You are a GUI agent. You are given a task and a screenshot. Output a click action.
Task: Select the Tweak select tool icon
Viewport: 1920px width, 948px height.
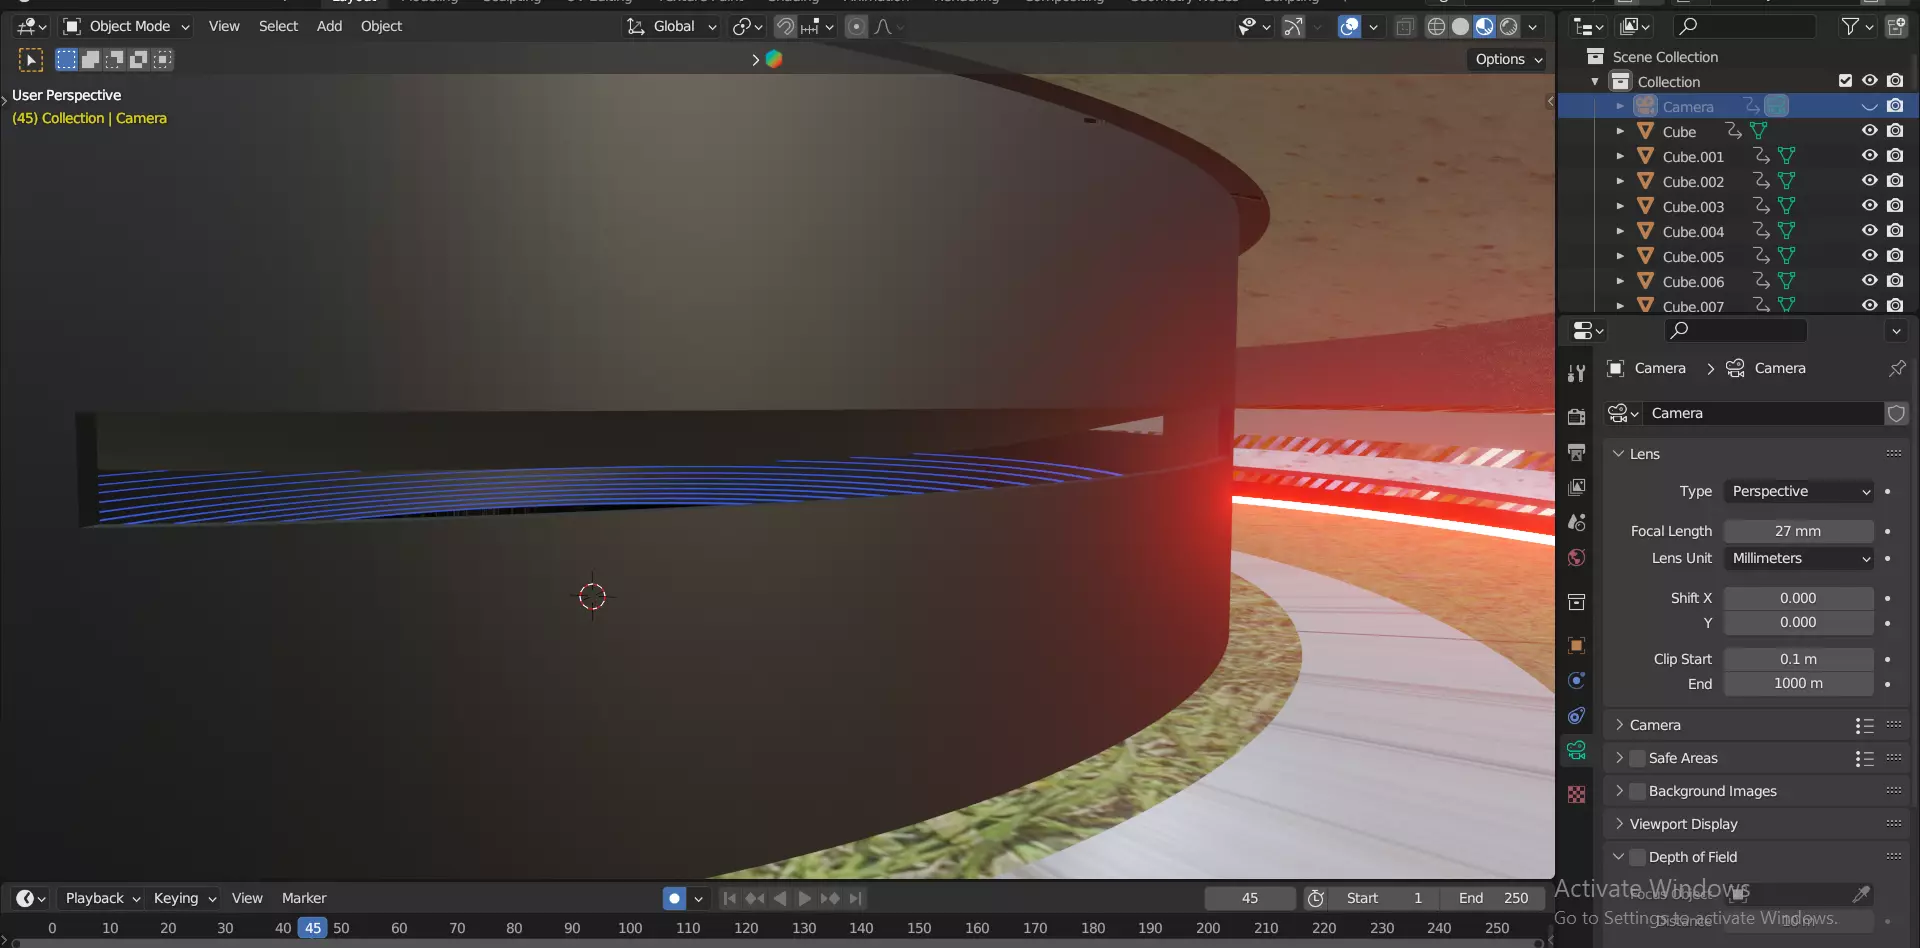point(31,60)
